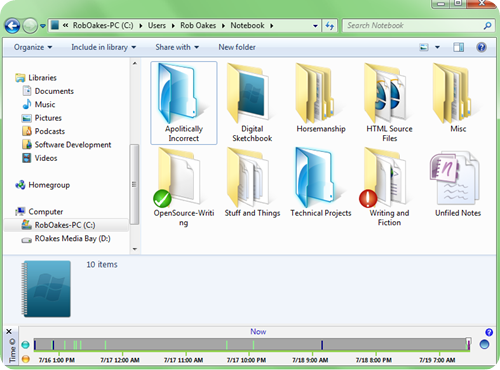Screen dimensions: 500x370
Task: Close the Time pane with X
Action: pyautogui.click(x=9, y=331)
